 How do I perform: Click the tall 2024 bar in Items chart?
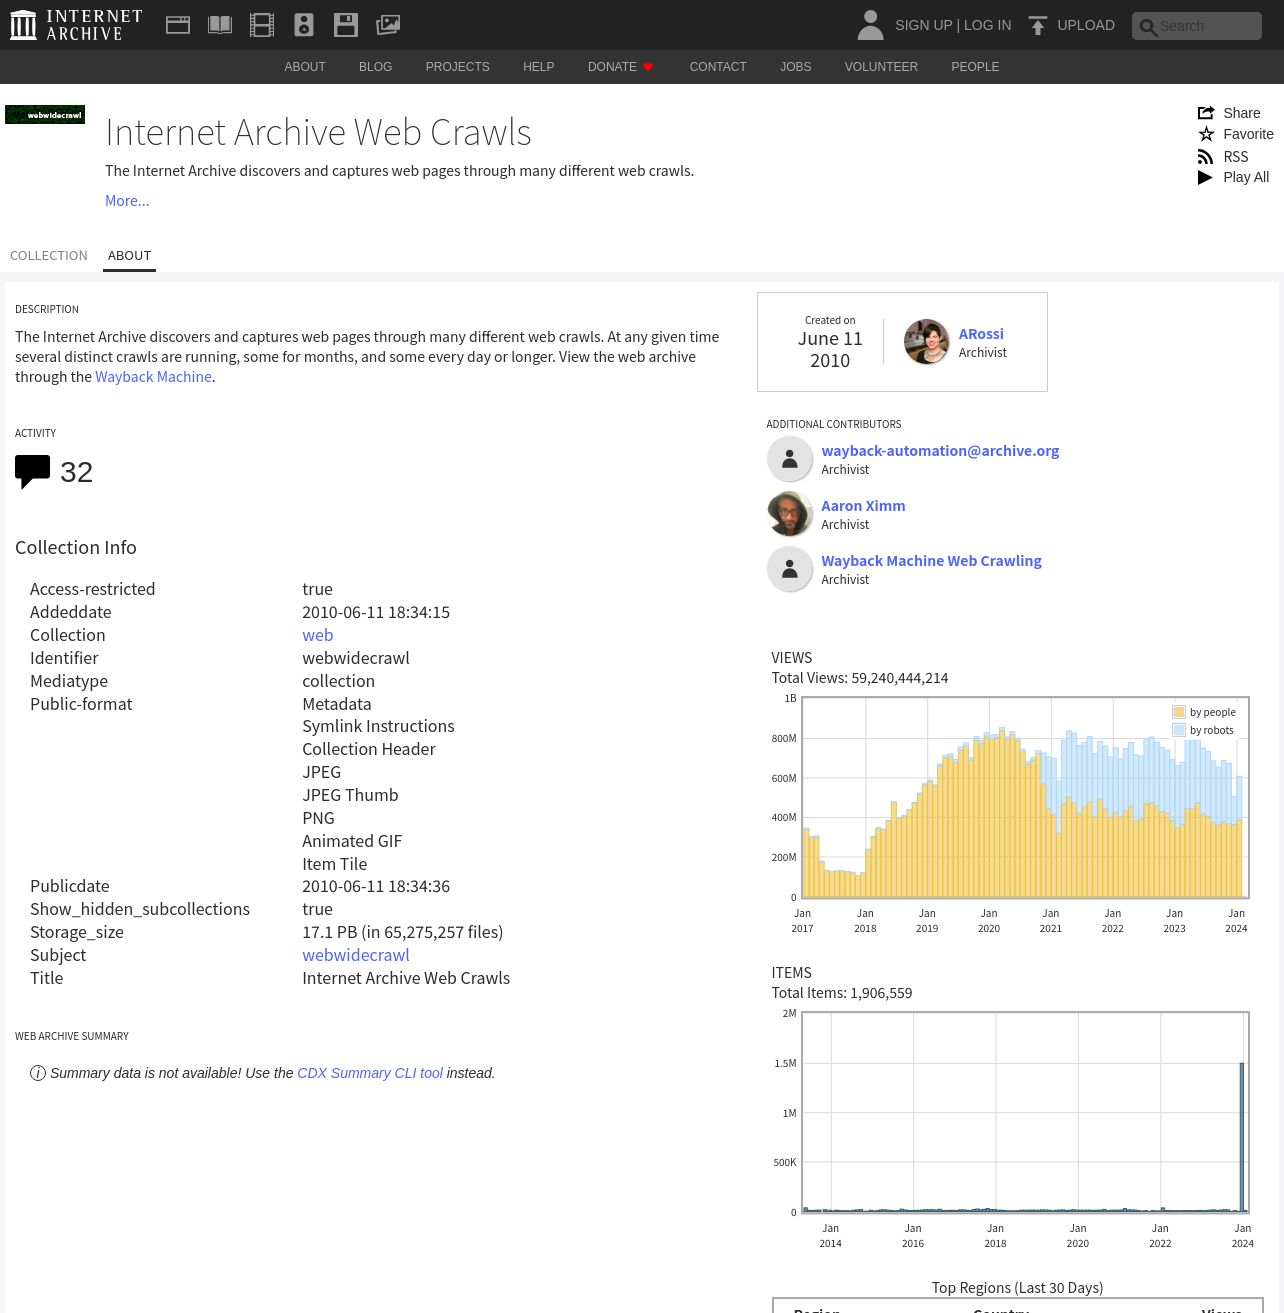point(1242,1137)
